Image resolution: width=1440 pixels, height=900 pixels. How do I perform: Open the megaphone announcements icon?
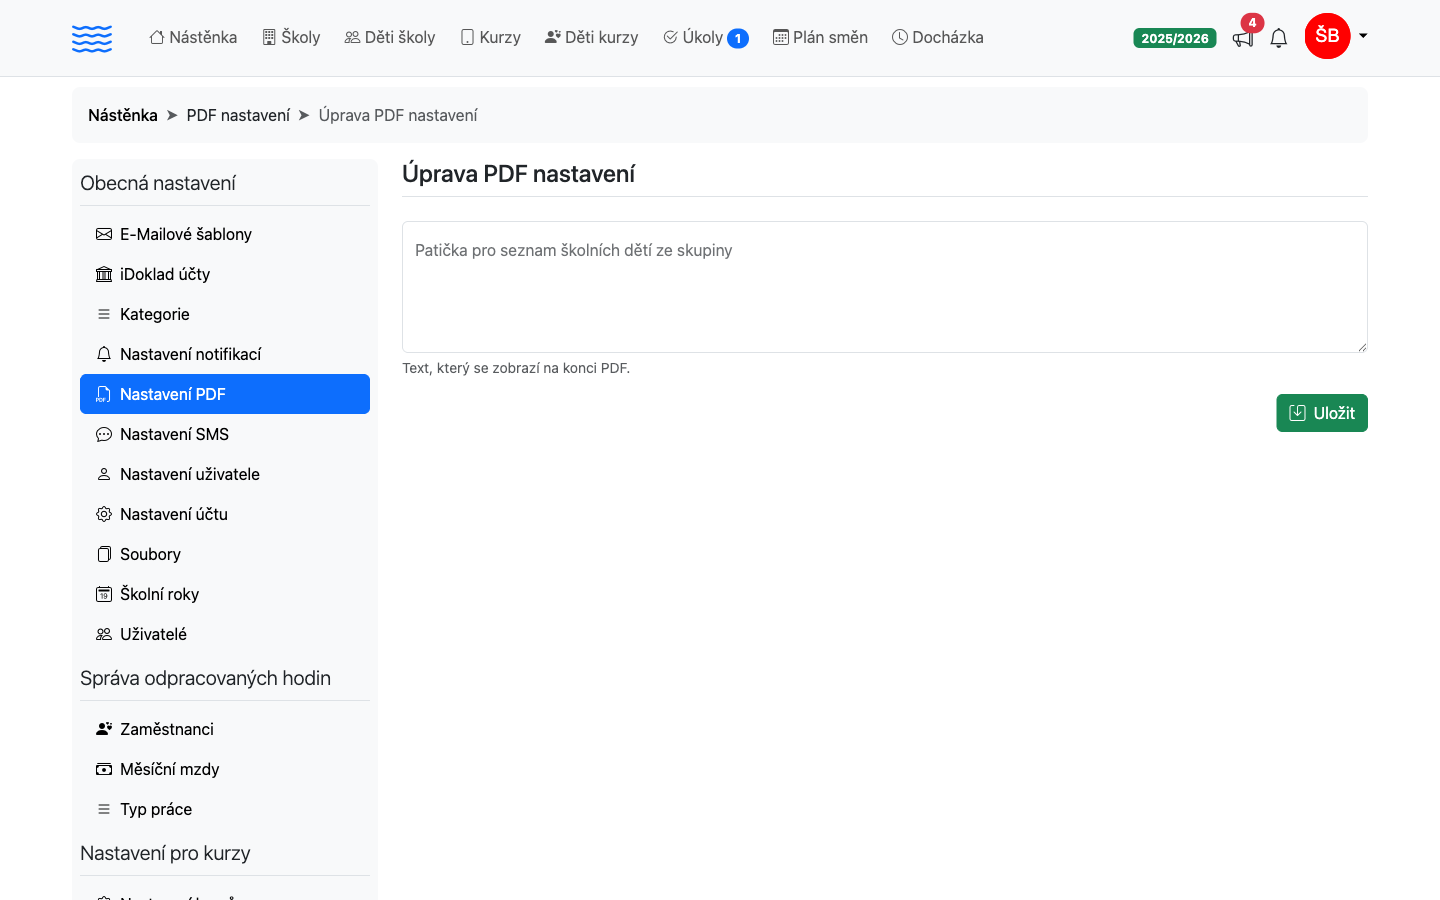click(1243, 38)
